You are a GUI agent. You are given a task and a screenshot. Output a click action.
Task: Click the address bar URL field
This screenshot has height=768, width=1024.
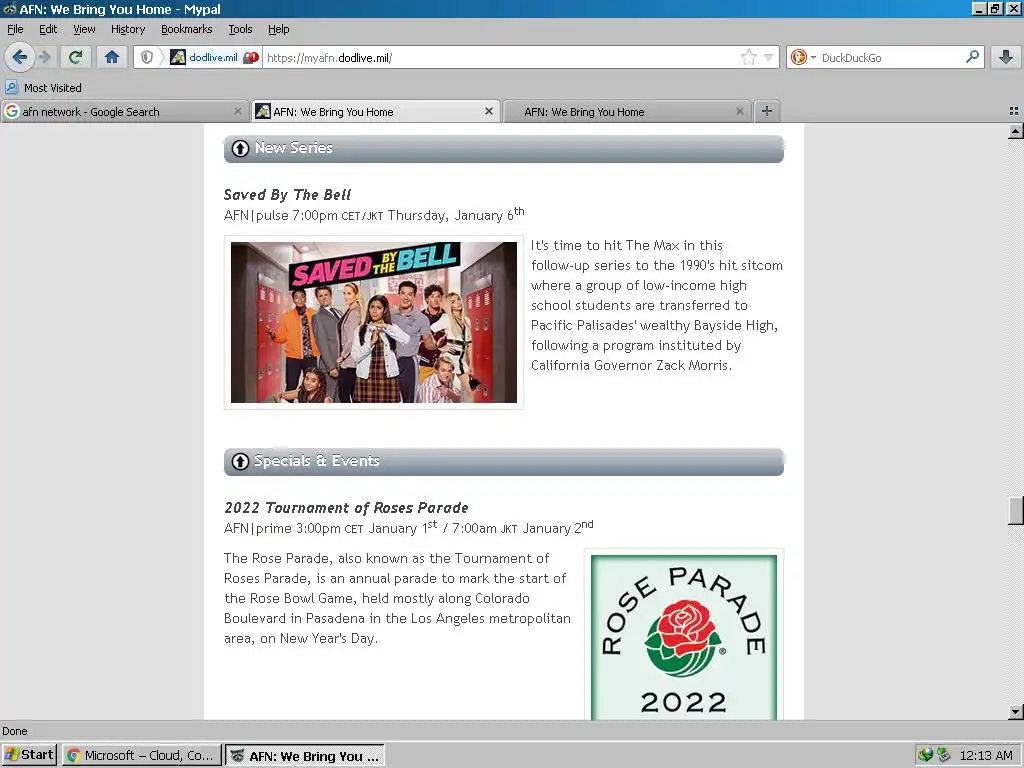coord(500,57)
